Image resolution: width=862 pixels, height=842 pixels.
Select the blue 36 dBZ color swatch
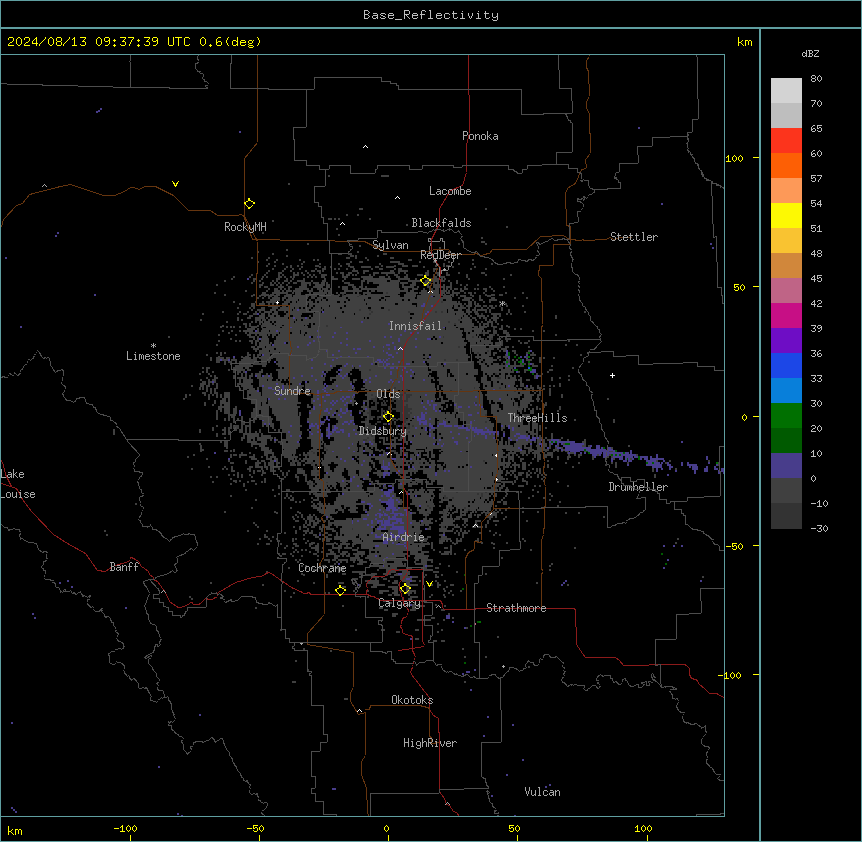click(786, 365)
